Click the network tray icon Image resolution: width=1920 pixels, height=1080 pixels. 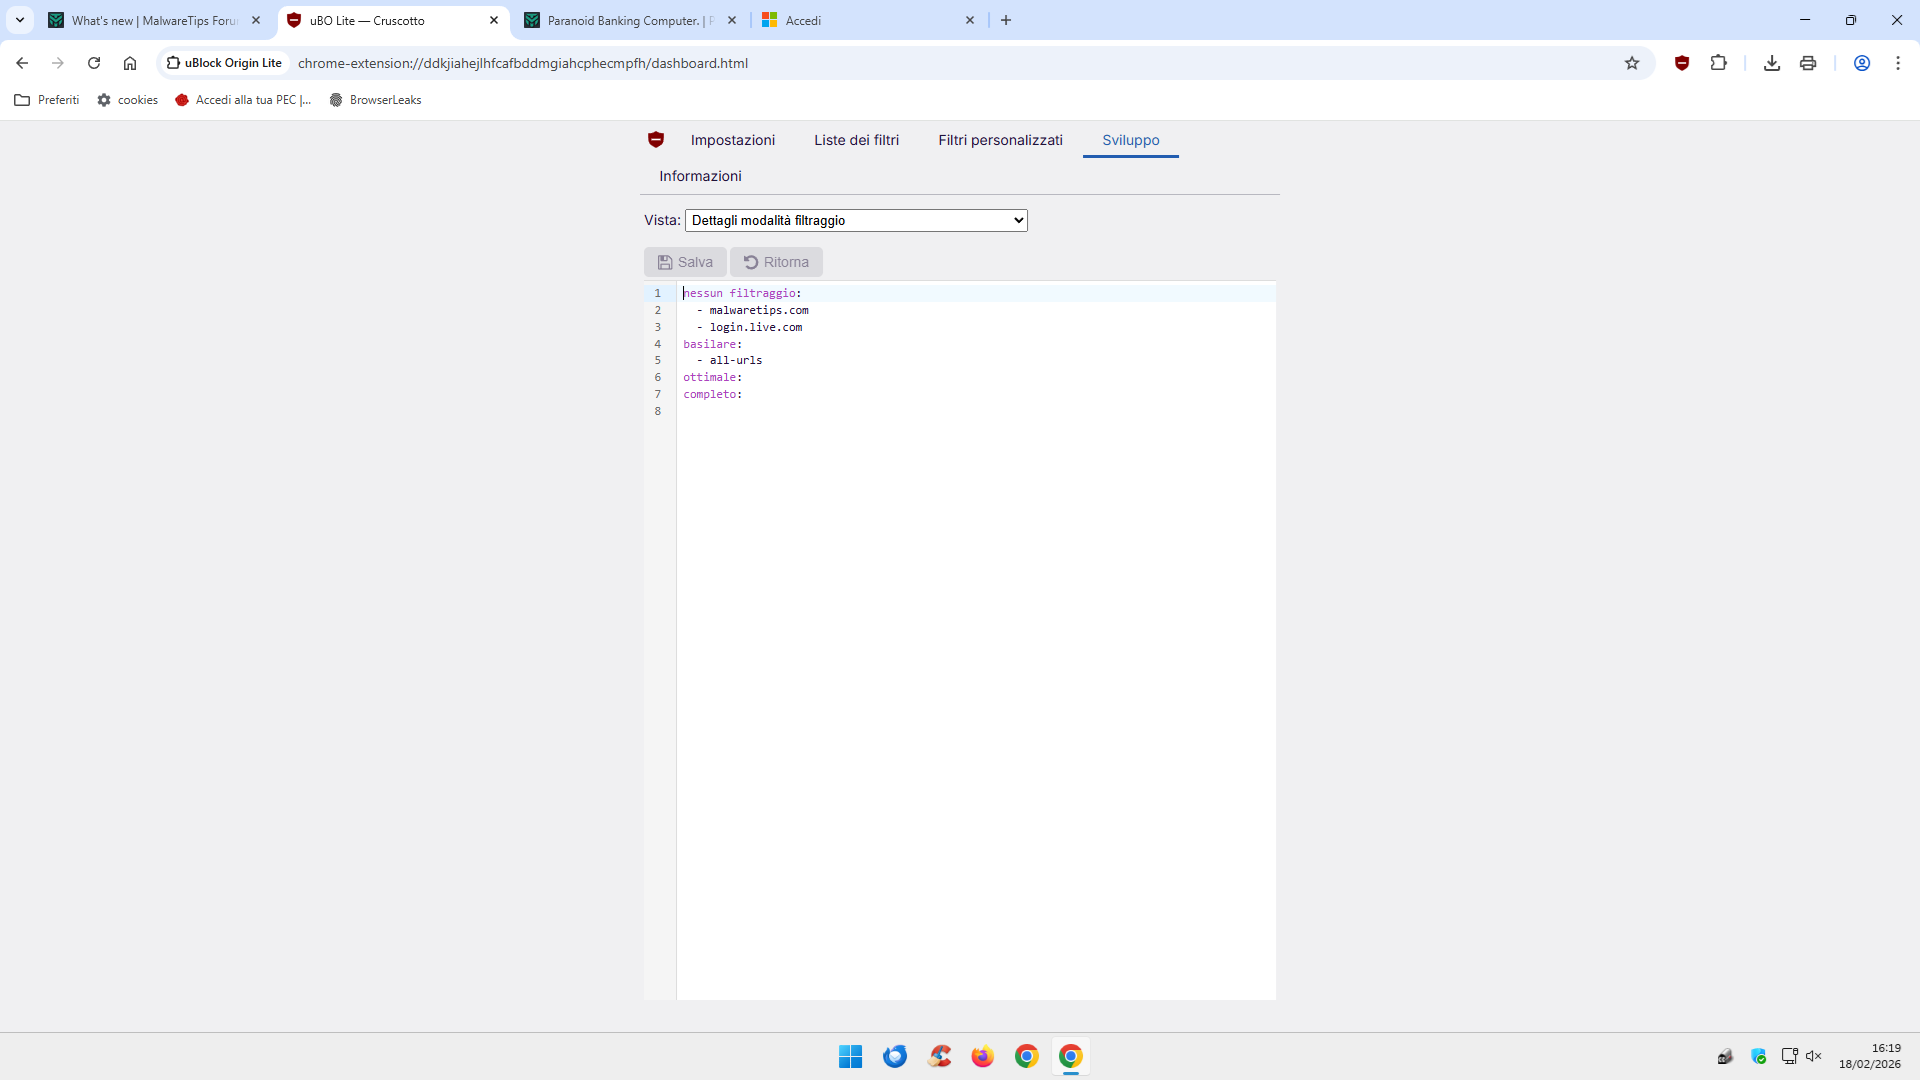[x=1790, y=1056]
